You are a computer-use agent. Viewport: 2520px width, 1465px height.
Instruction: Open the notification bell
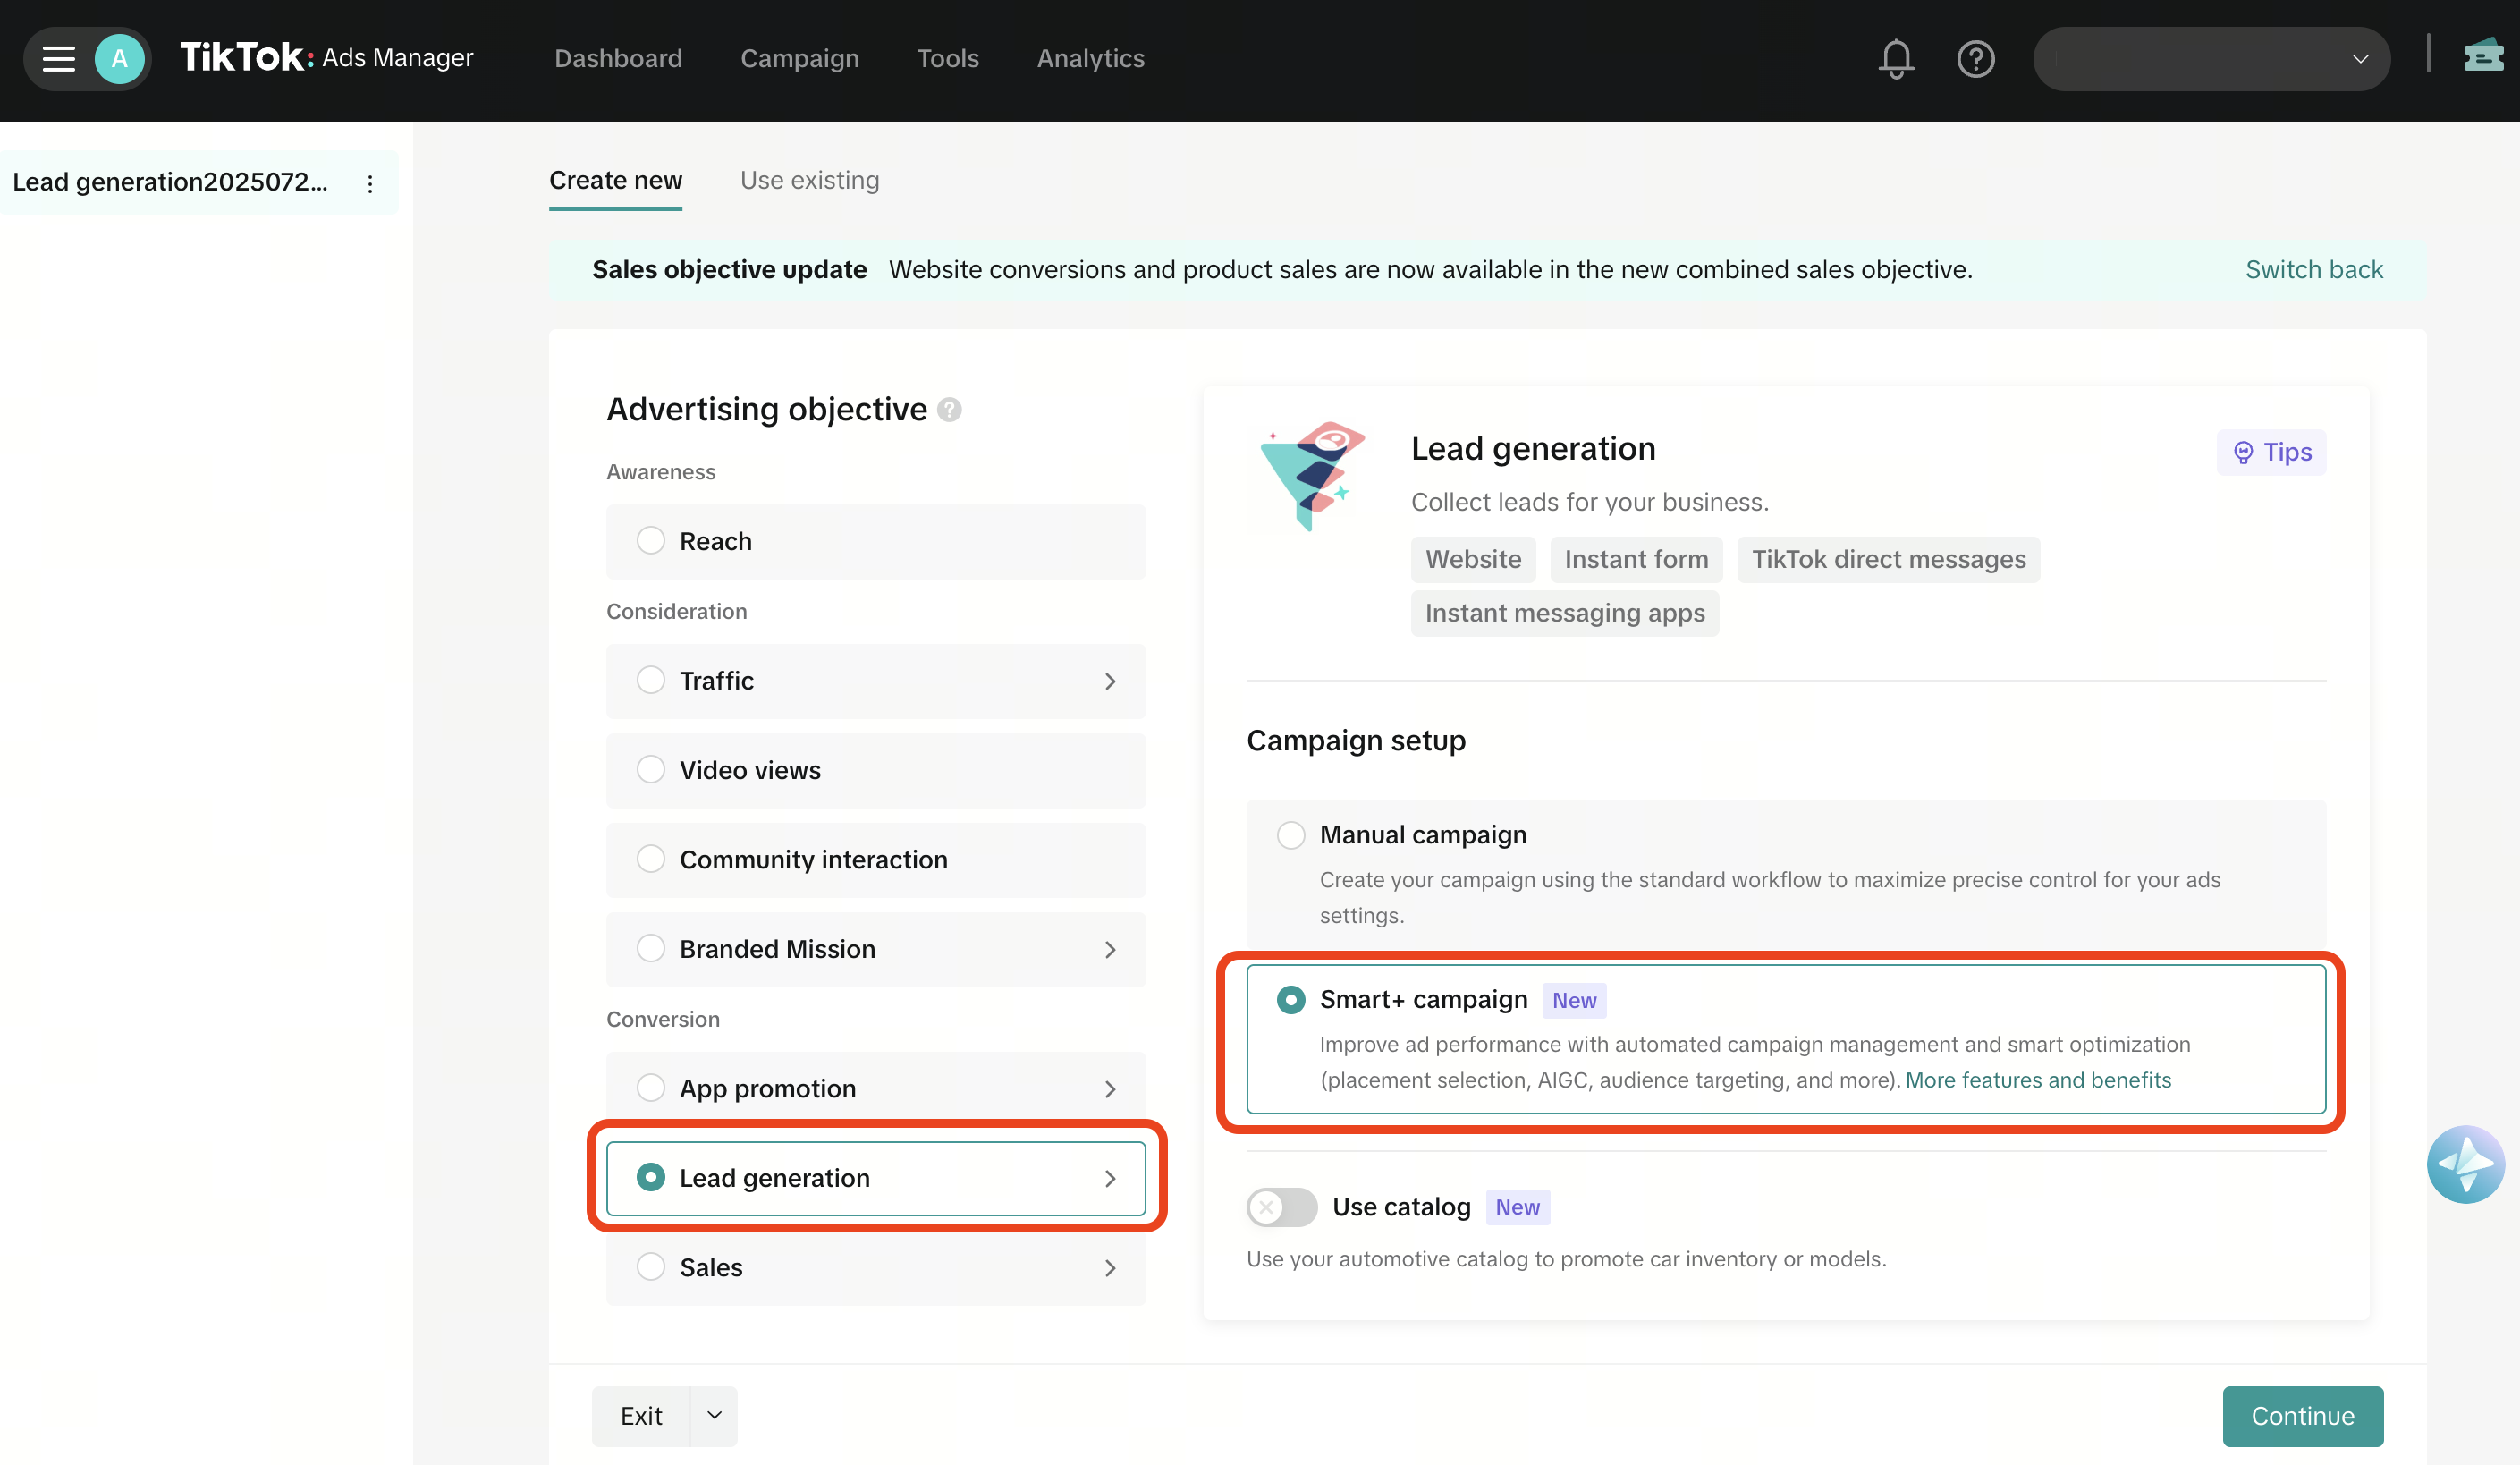click(1896, 58)
